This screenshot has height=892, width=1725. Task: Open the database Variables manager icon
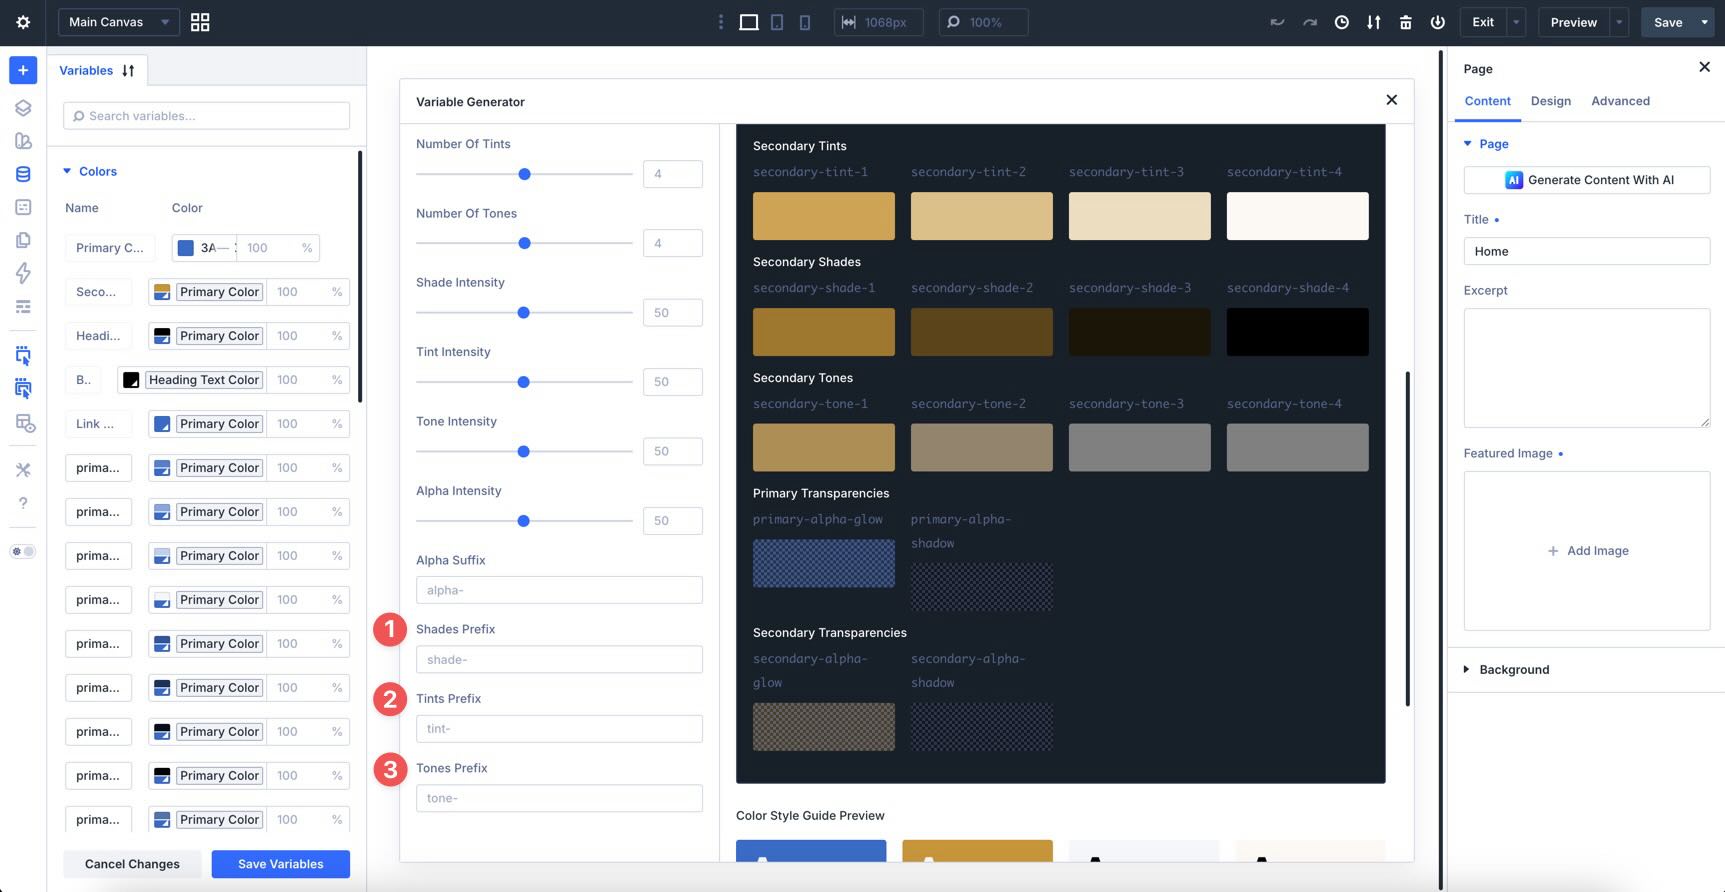[23, 174]
